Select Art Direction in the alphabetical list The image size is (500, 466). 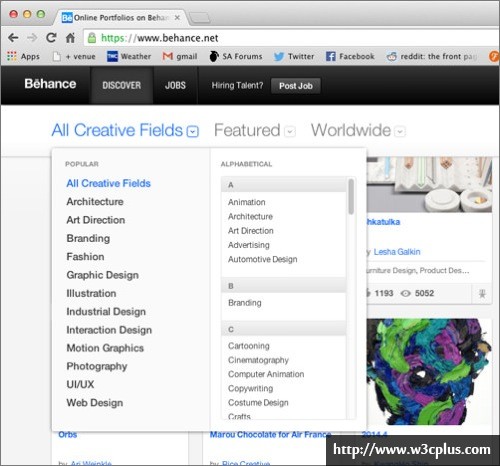pos(251,231)
